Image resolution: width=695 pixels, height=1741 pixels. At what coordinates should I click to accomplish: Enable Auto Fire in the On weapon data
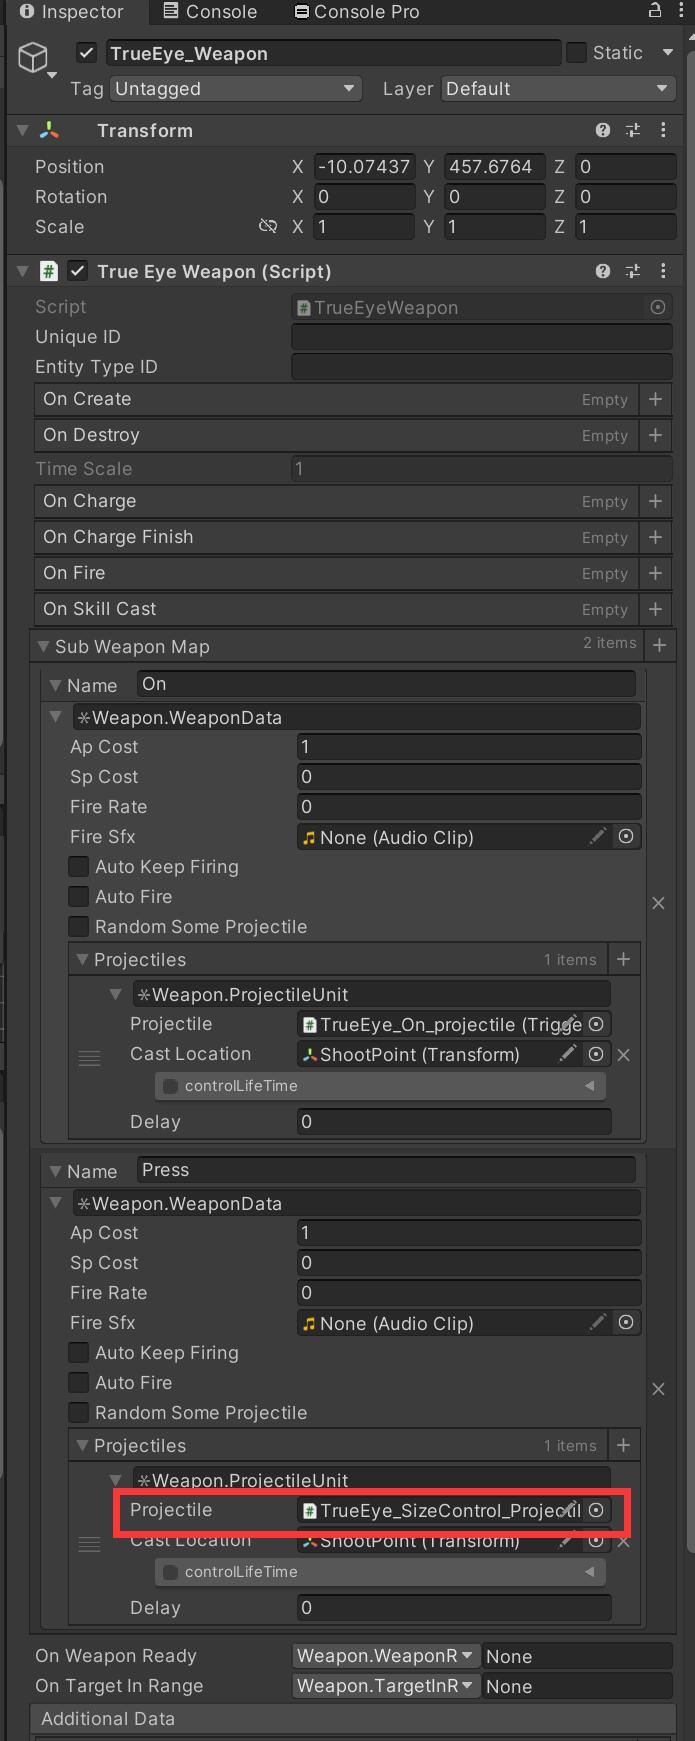point(78,897)
